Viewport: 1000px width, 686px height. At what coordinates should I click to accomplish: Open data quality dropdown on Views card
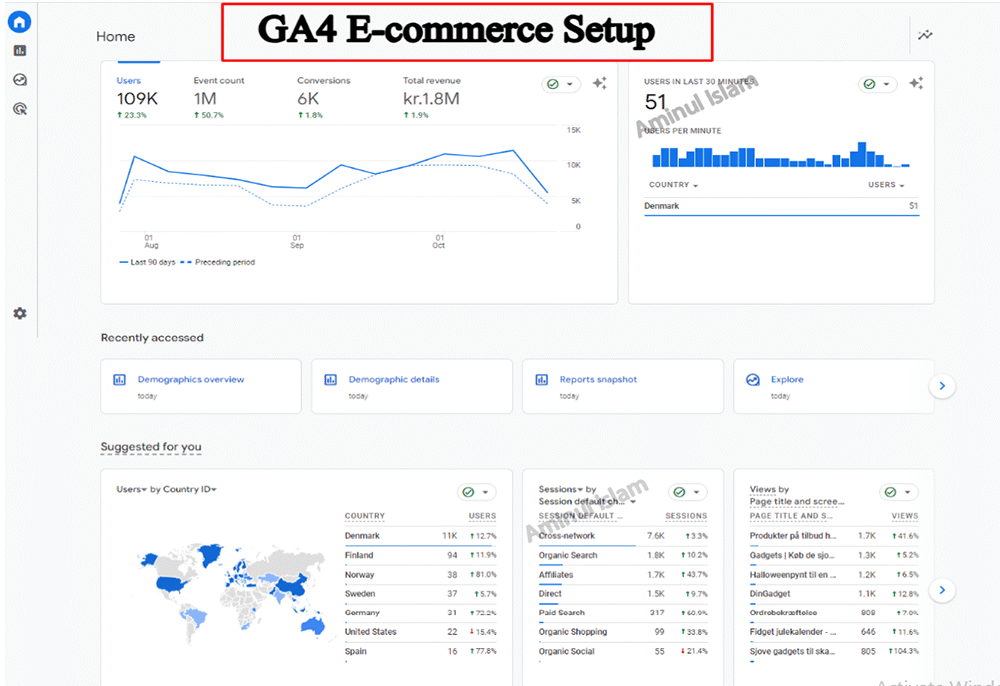click(x=899, y=492)
